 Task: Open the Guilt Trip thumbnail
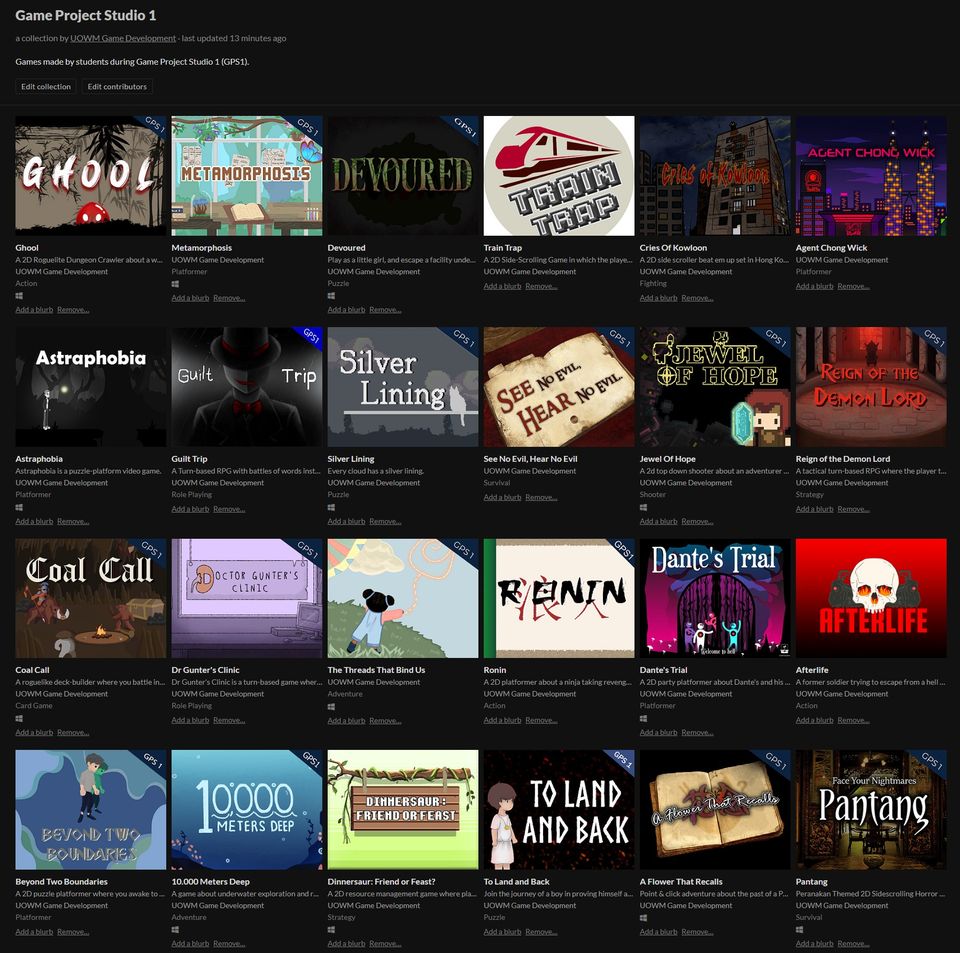[x=247, y=387]
